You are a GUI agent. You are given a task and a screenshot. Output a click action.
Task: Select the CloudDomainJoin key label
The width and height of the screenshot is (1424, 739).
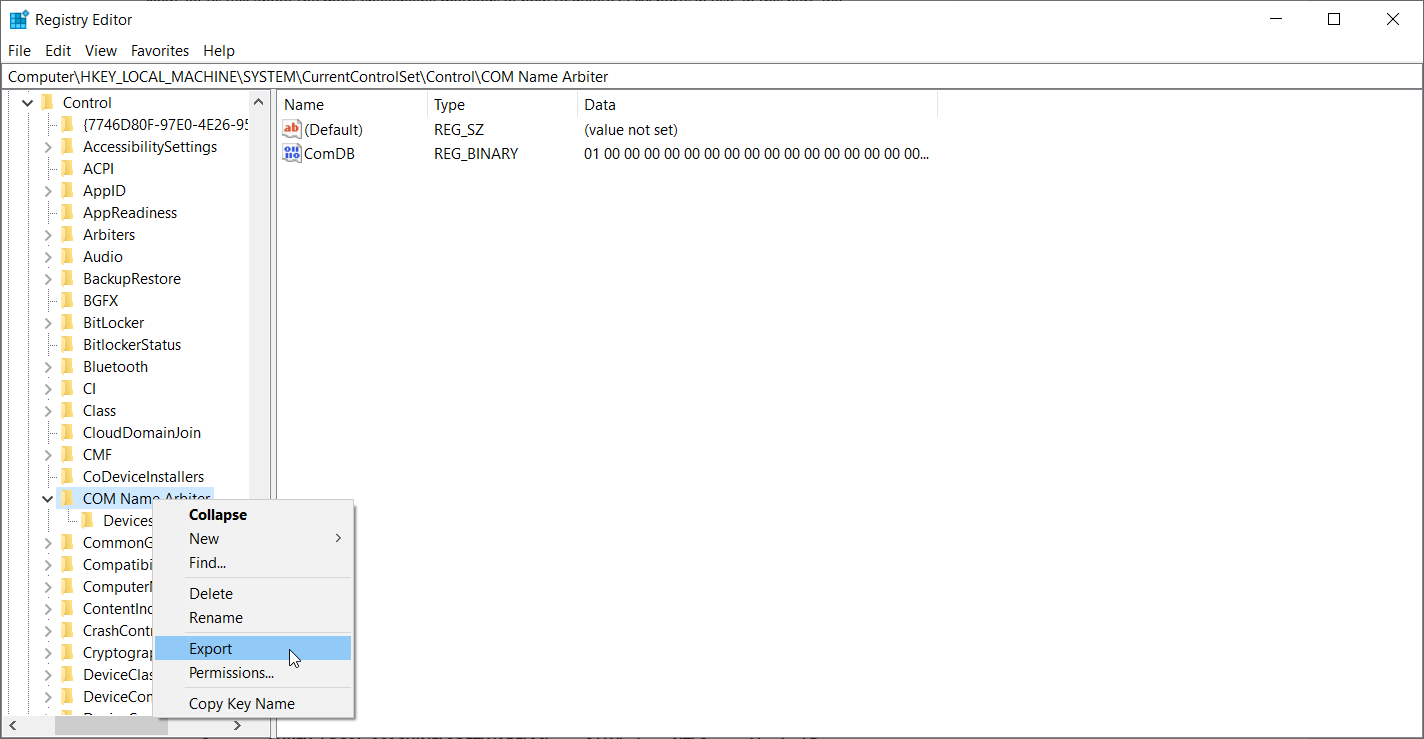pyautogui.click(x=142, y=432)
